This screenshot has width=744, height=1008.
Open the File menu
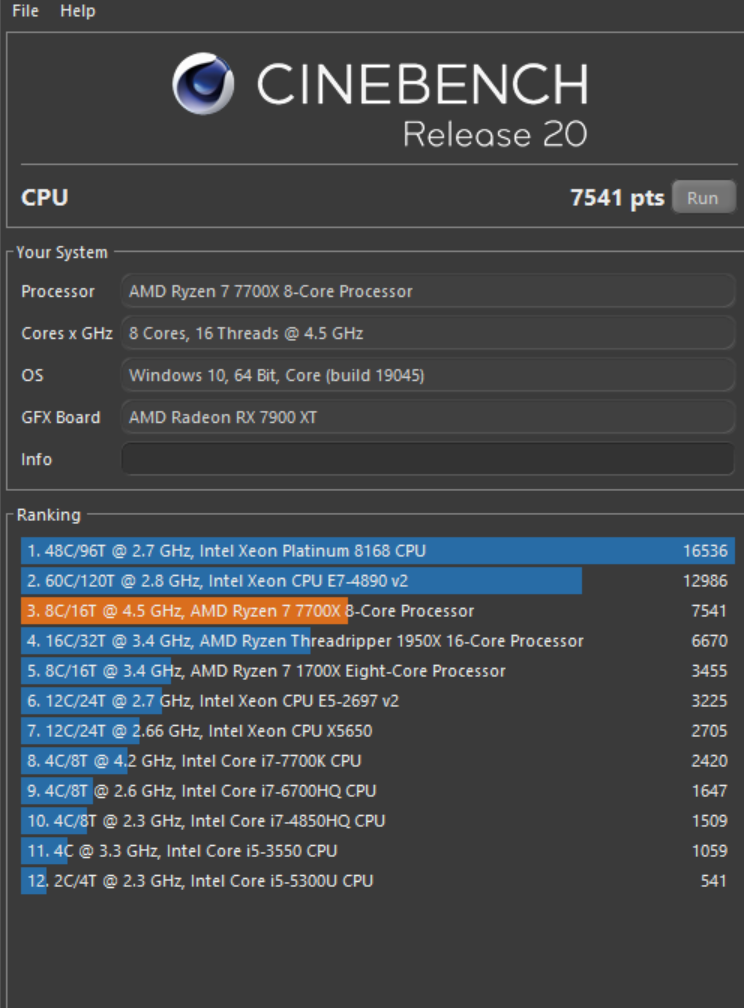pos(25,11)
